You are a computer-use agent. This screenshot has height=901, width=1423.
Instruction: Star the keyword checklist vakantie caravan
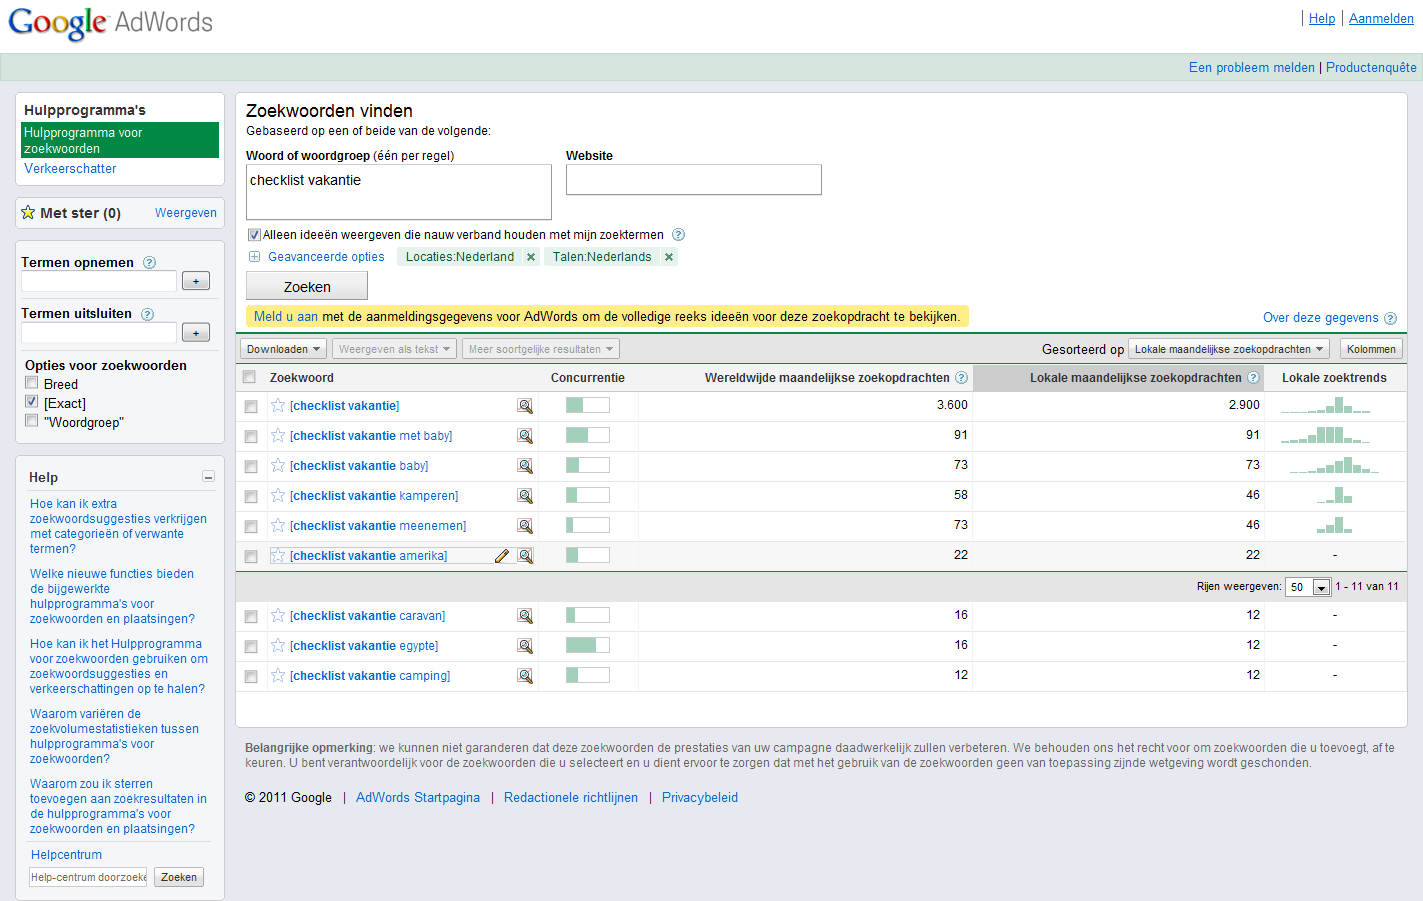click(x=278, y=616)
